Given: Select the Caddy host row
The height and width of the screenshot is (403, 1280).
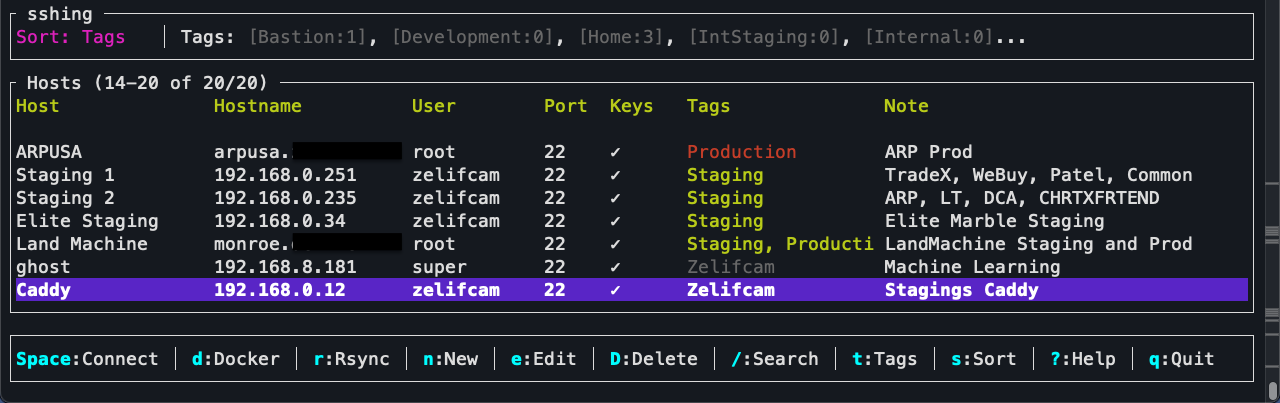Looking at the screenshot, I should point(631,290).
